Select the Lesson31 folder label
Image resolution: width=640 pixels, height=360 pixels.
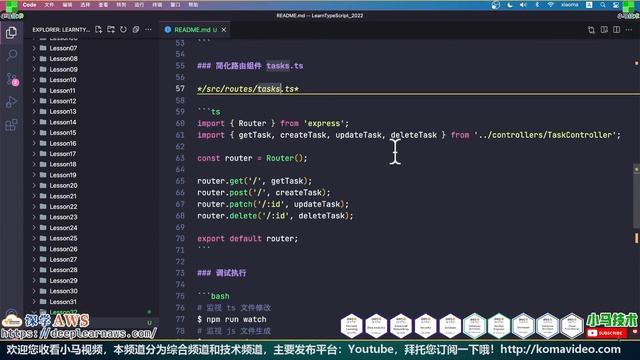point(63,302)
